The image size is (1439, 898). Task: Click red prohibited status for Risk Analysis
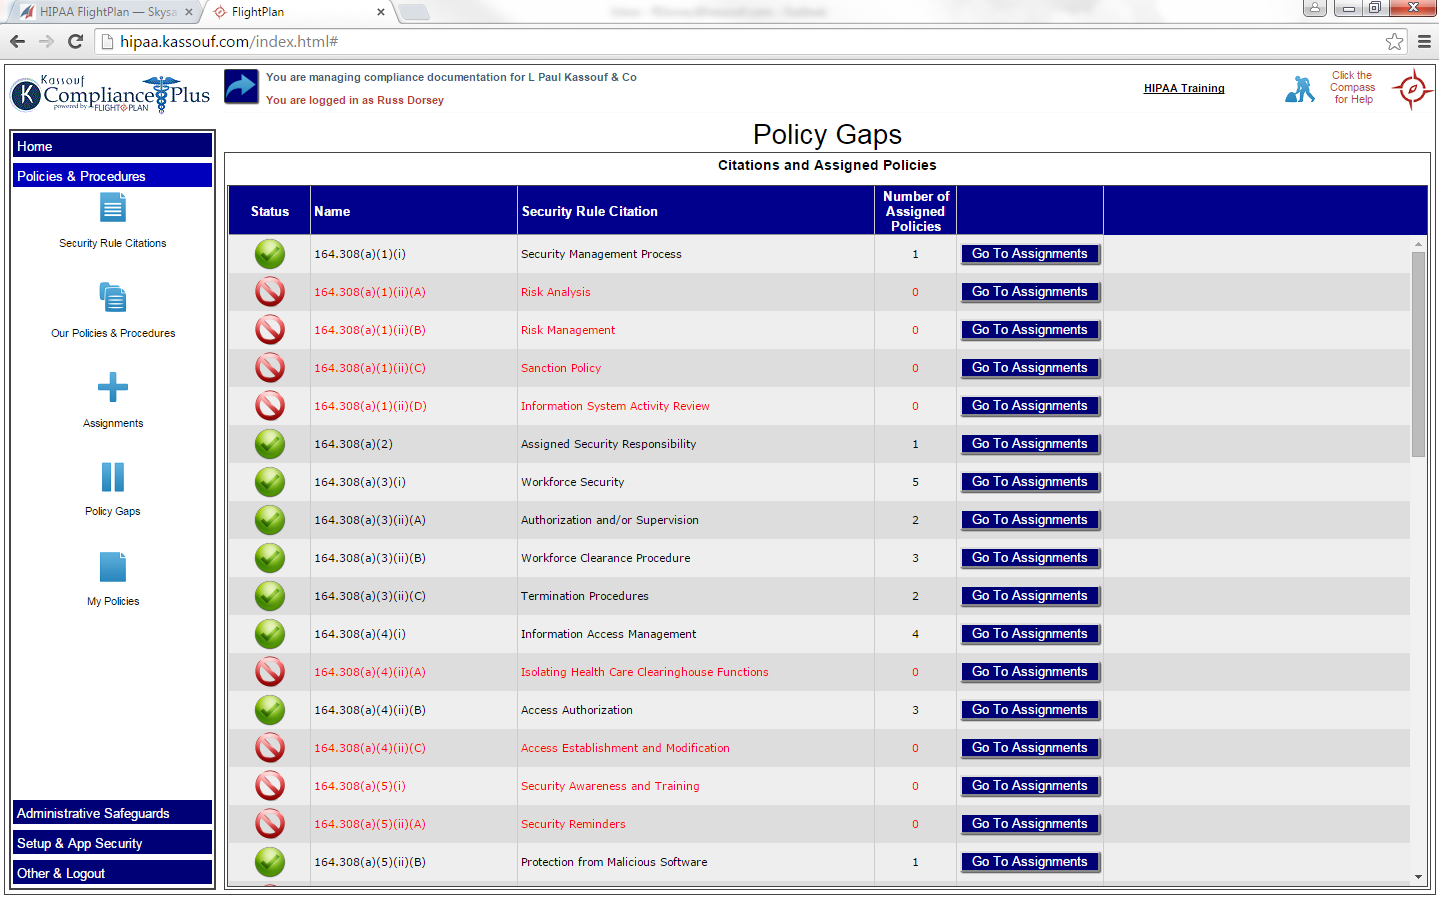270,292
